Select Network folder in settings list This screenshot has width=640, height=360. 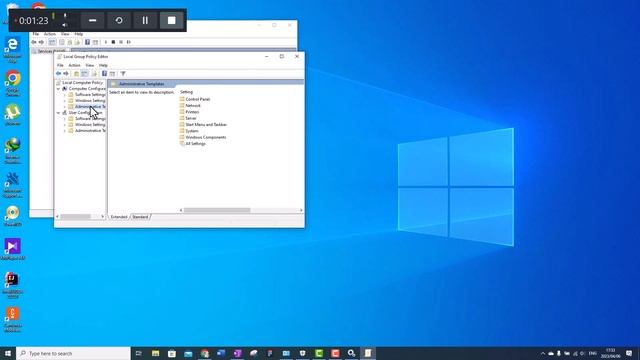190,105
